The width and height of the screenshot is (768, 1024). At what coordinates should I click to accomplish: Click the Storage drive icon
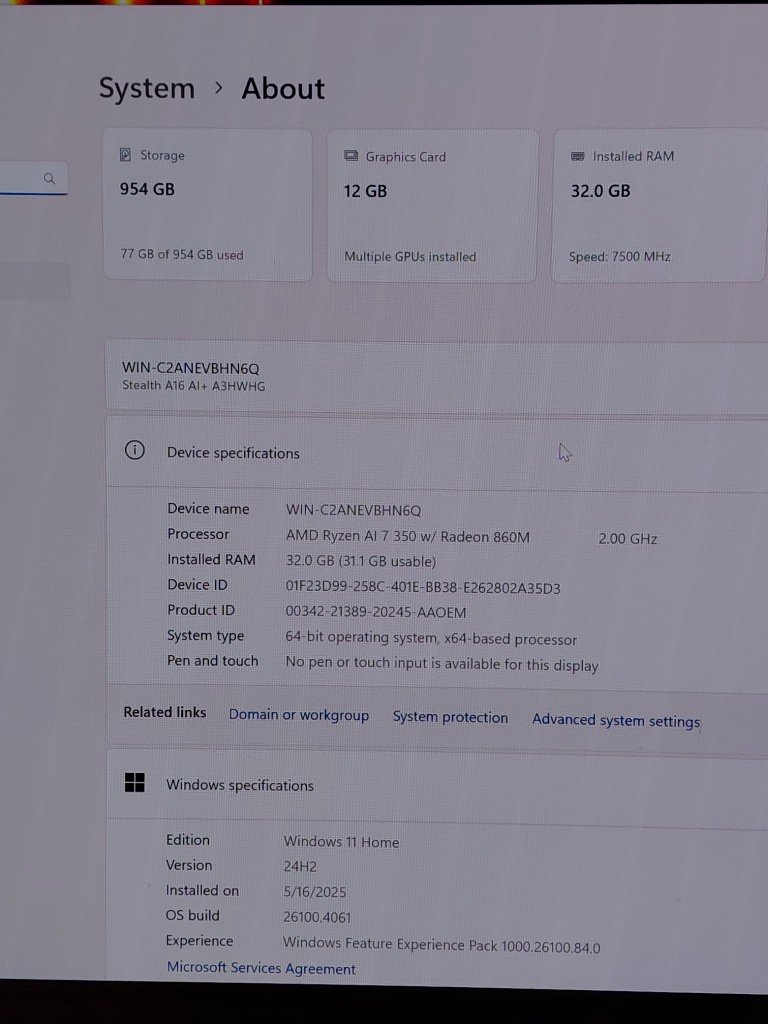click(x=126, y=155)
